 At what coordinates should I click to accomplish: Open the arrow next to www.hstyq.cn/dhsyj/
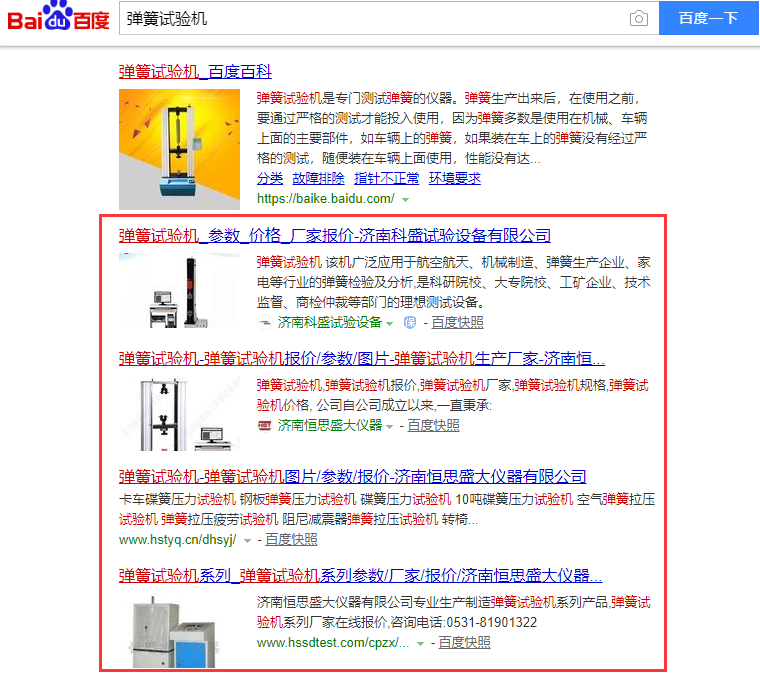pyautogui.click(x=247, y=540)
